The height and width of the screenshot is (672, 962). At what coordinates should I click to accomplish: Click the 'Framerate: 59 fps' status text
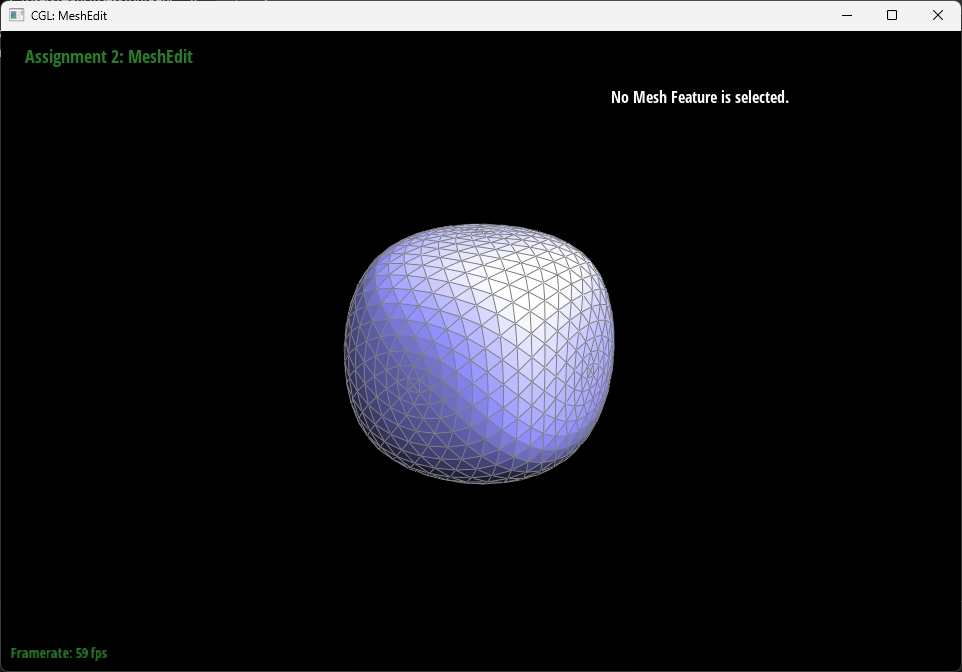[59, 653]
